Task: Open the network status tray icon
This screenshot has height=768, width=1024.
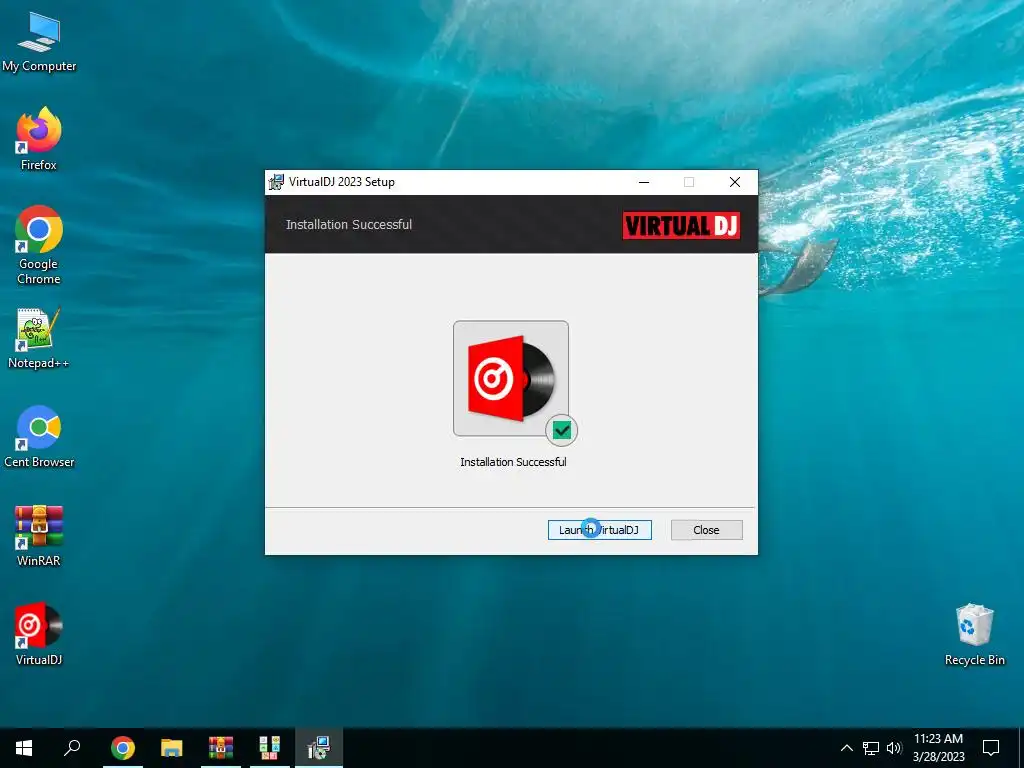Action: point(871,748)
